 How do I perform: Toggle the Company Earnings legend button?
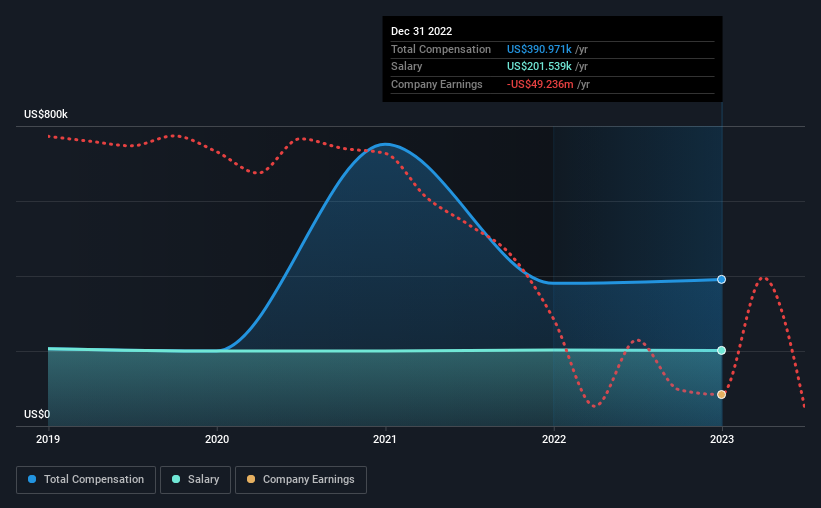coord(301,480)
